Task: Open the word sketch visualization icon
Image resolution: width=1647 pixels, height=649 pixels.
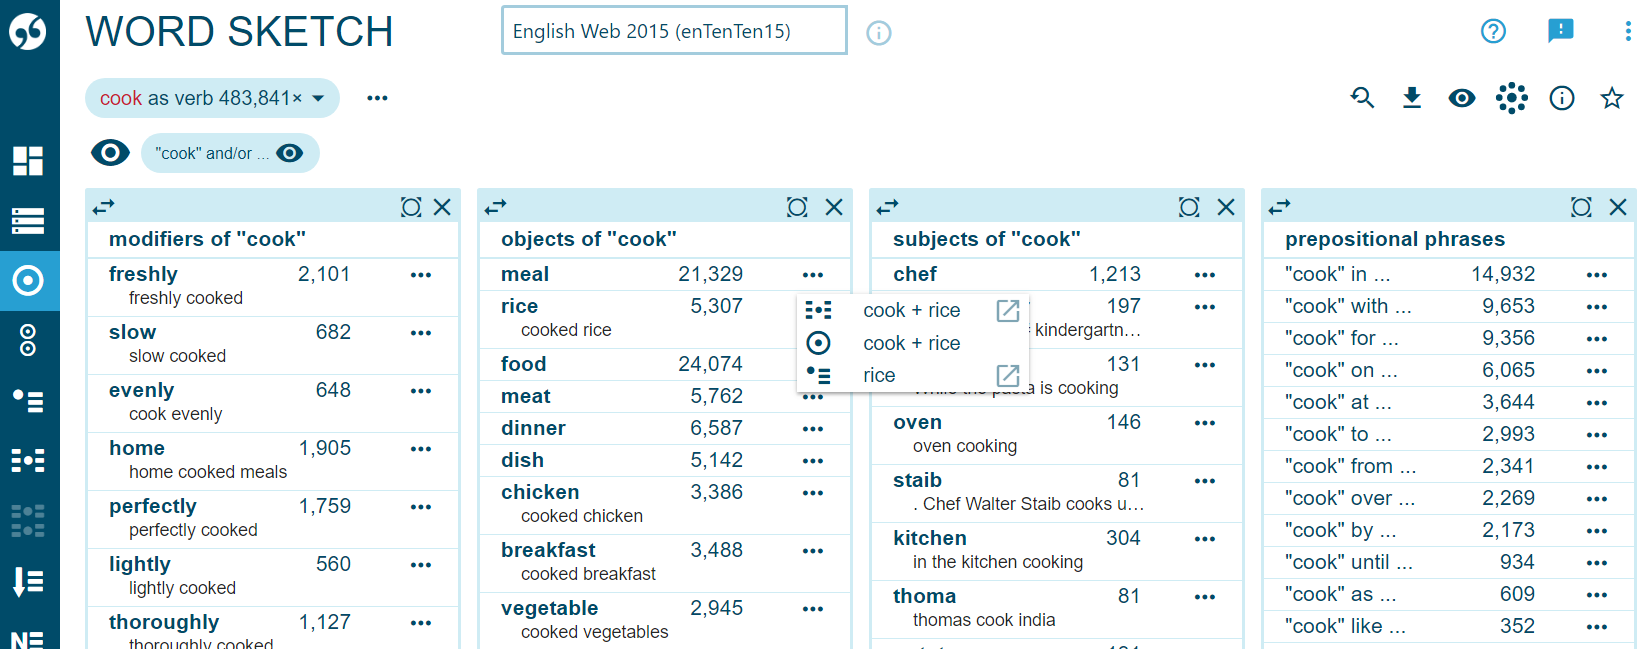Action: click(x=1511, y=98)
